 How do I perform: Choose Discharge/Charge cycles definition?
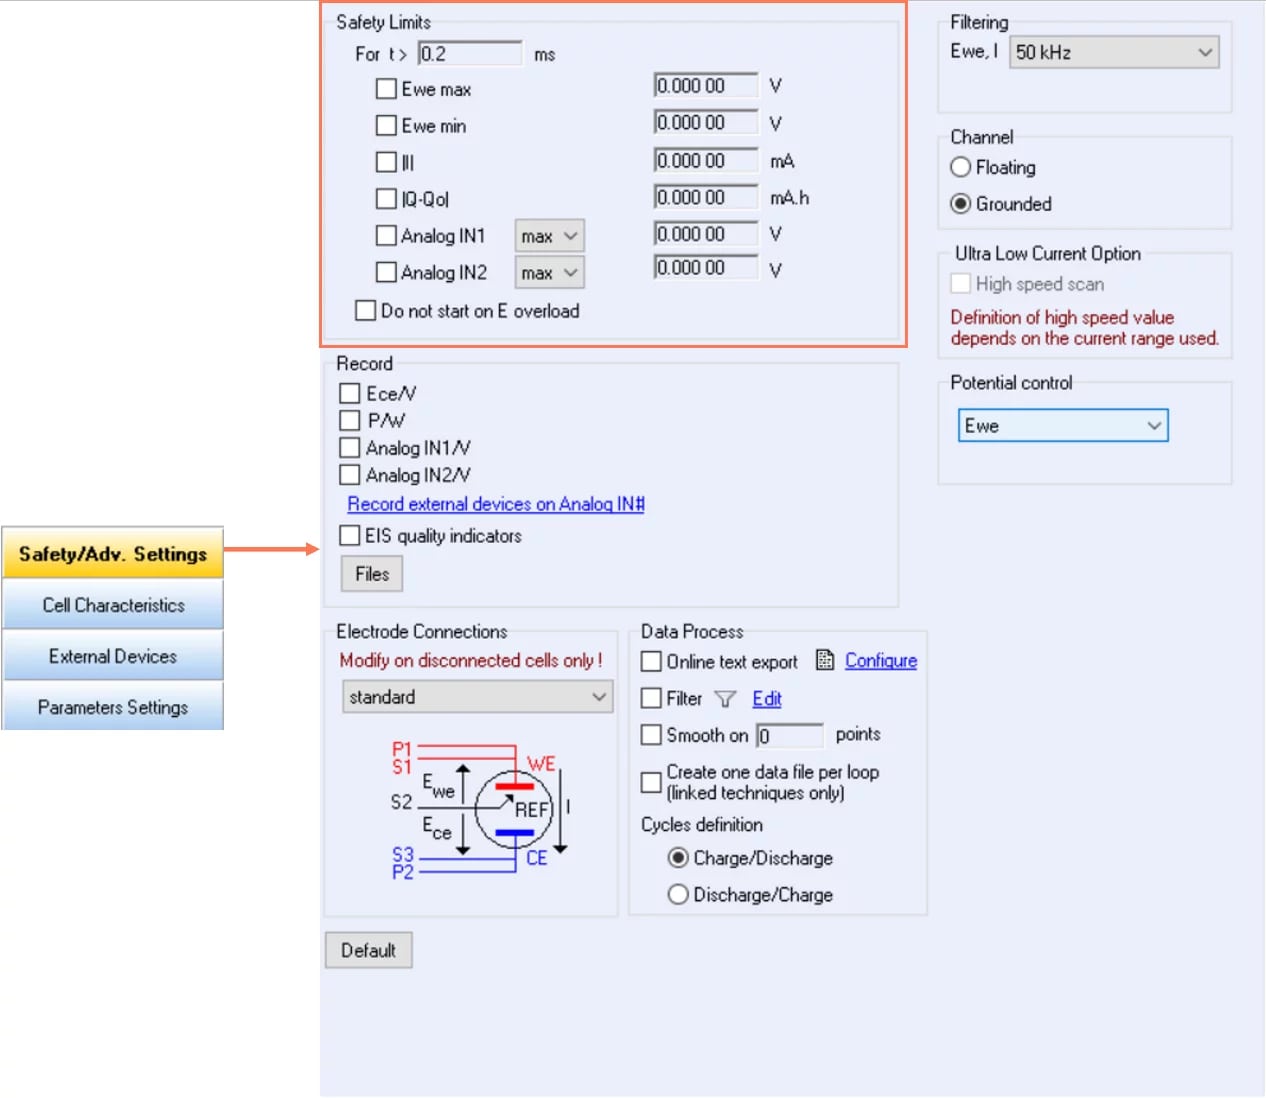678,894
